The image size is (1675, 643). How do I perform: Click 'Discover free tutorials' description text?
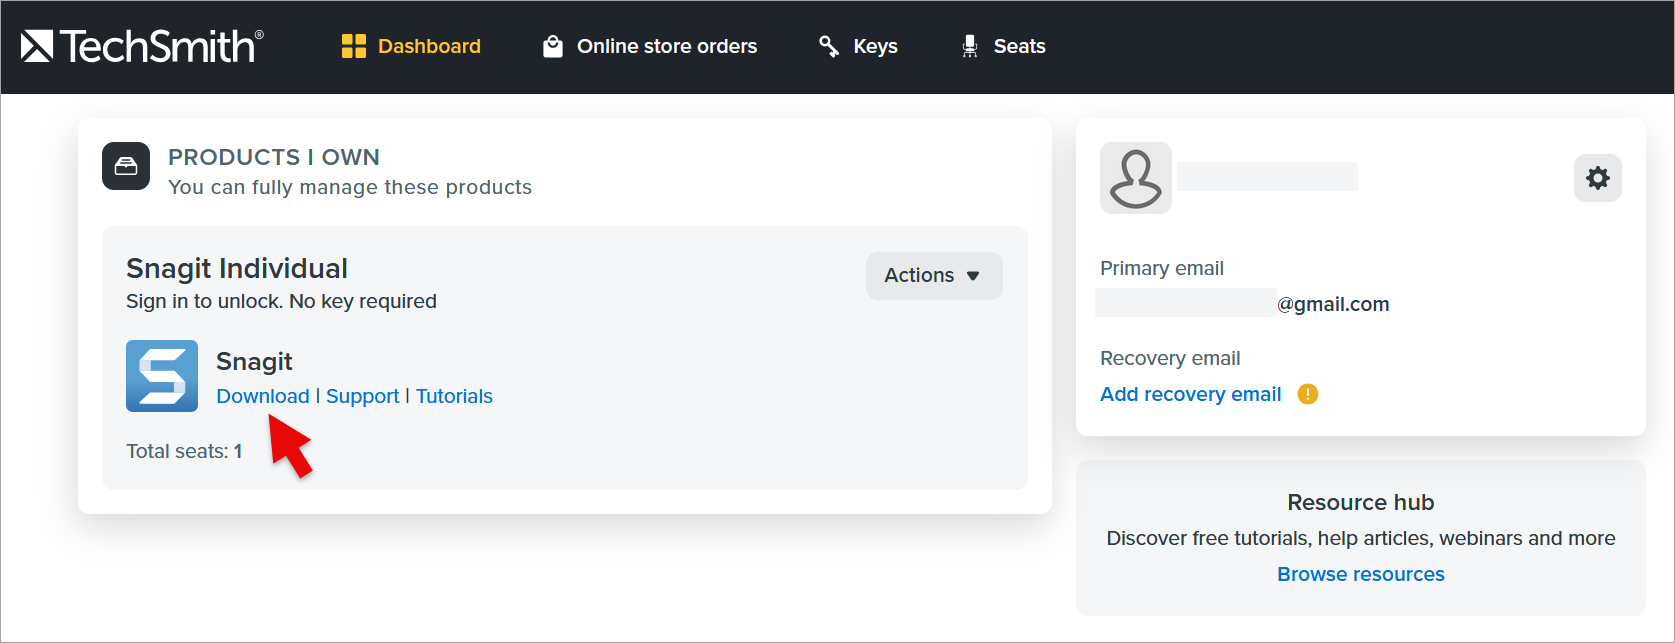(x=1361, y=538)
